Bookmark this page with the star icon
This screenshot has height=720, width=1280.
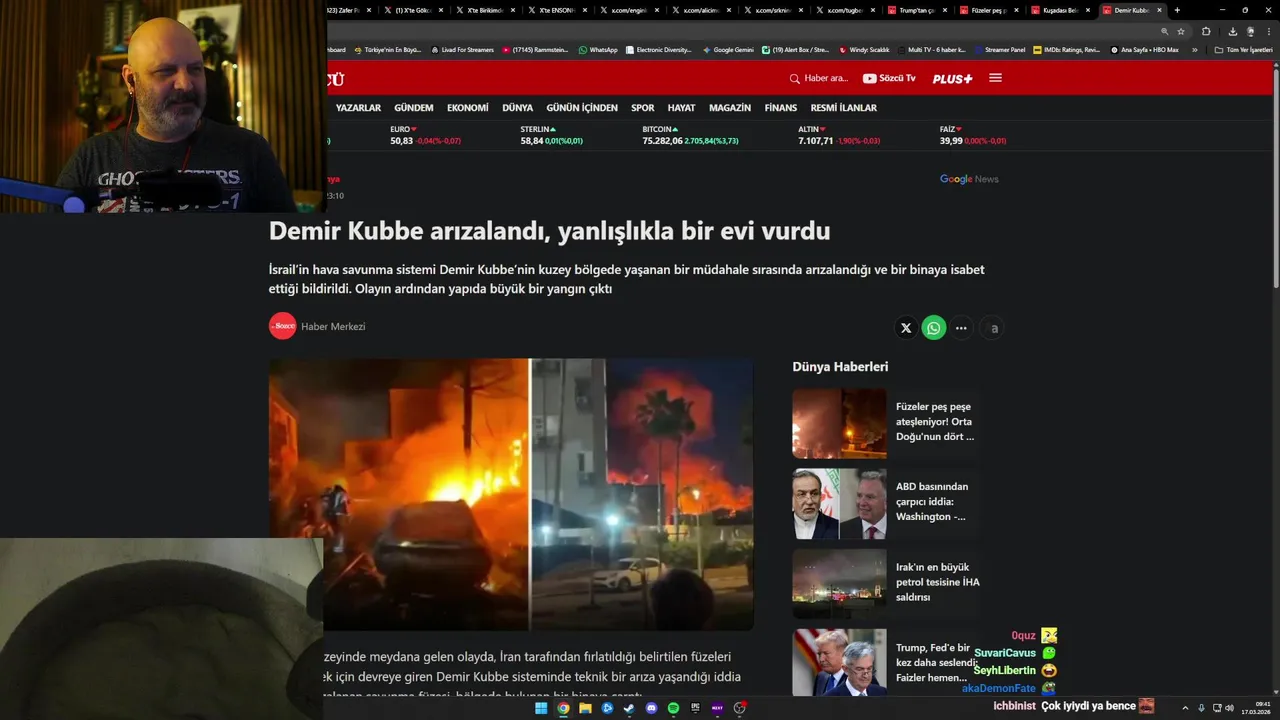click(x=1181, y=31)
